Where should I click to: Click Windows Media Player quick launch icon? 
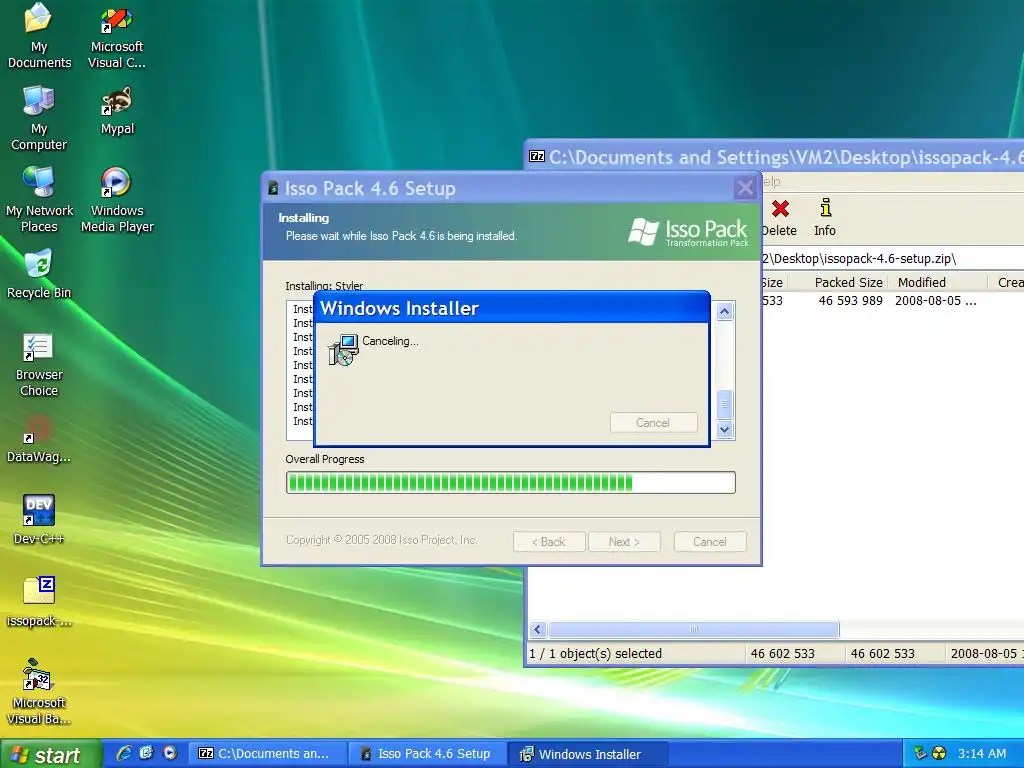170,753
